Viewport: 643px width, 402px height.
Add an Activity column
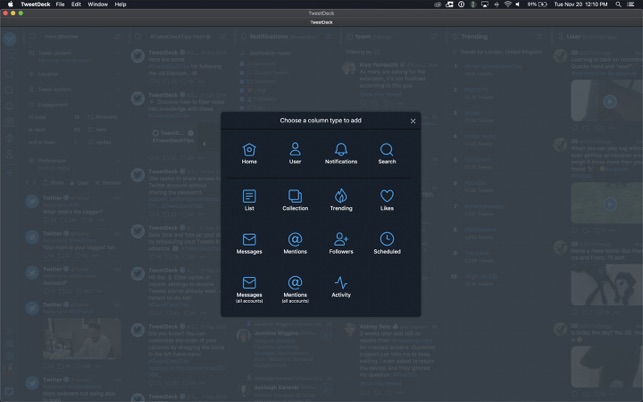pyautogui.click(x=341, y=287)
